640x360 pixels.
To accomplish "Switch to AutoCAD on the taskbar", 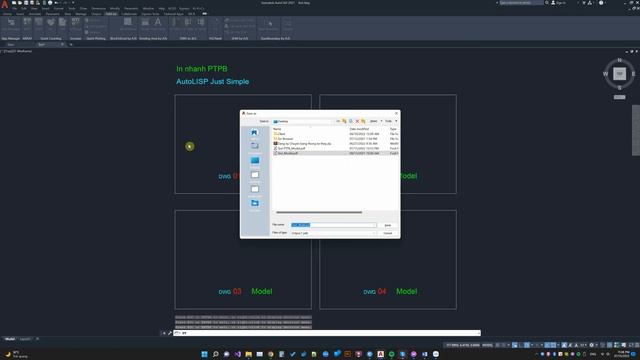I will pos(380,354).
